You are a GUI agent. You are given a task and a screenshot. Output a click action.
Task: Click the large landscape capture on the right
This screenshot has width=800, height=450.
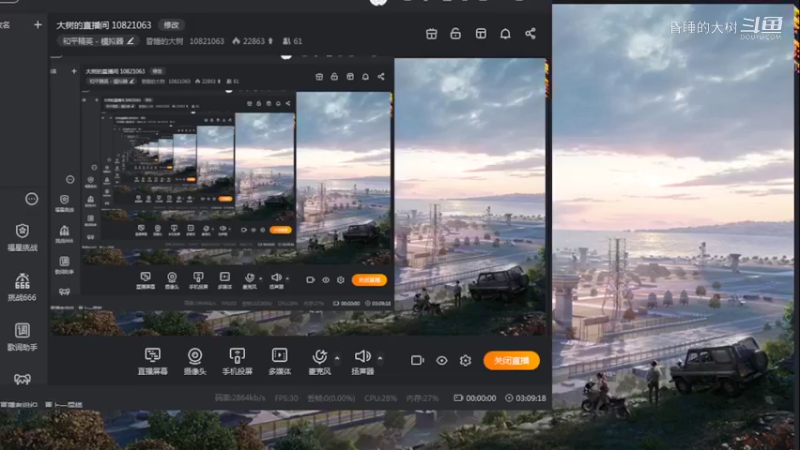pos(673,227)
